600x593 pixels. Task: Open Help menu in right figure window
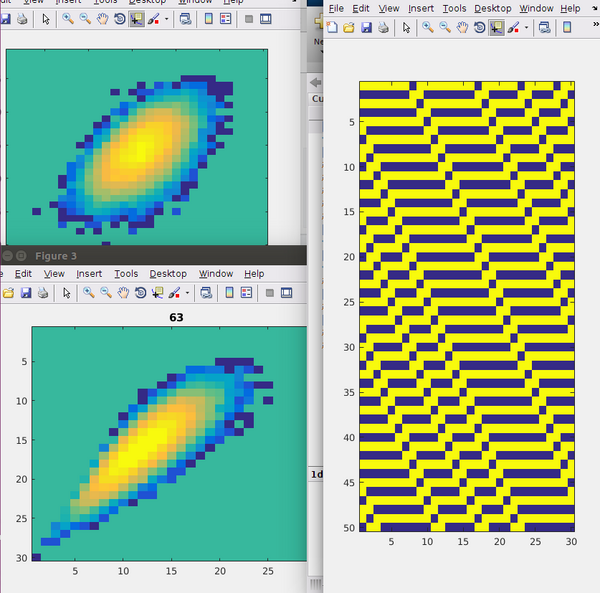click(x=570, y=8)
